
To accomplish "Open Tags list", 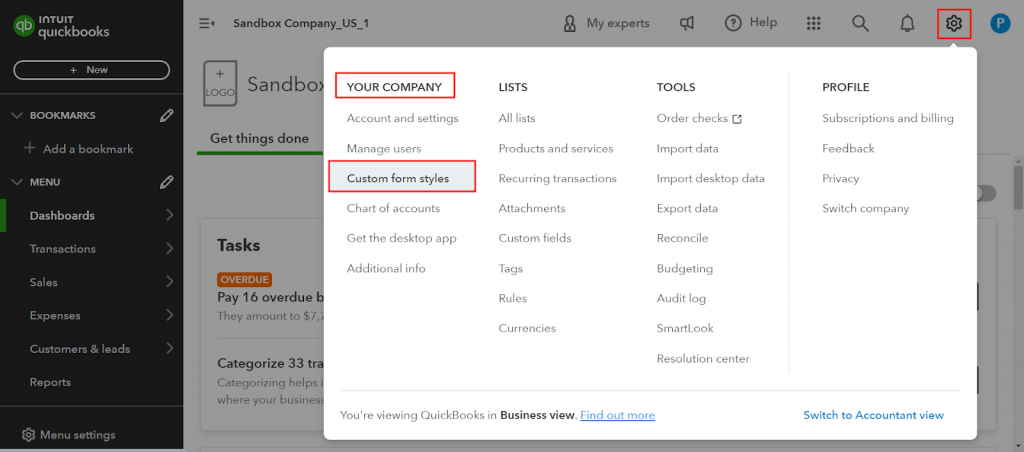I will pos(511,268).
